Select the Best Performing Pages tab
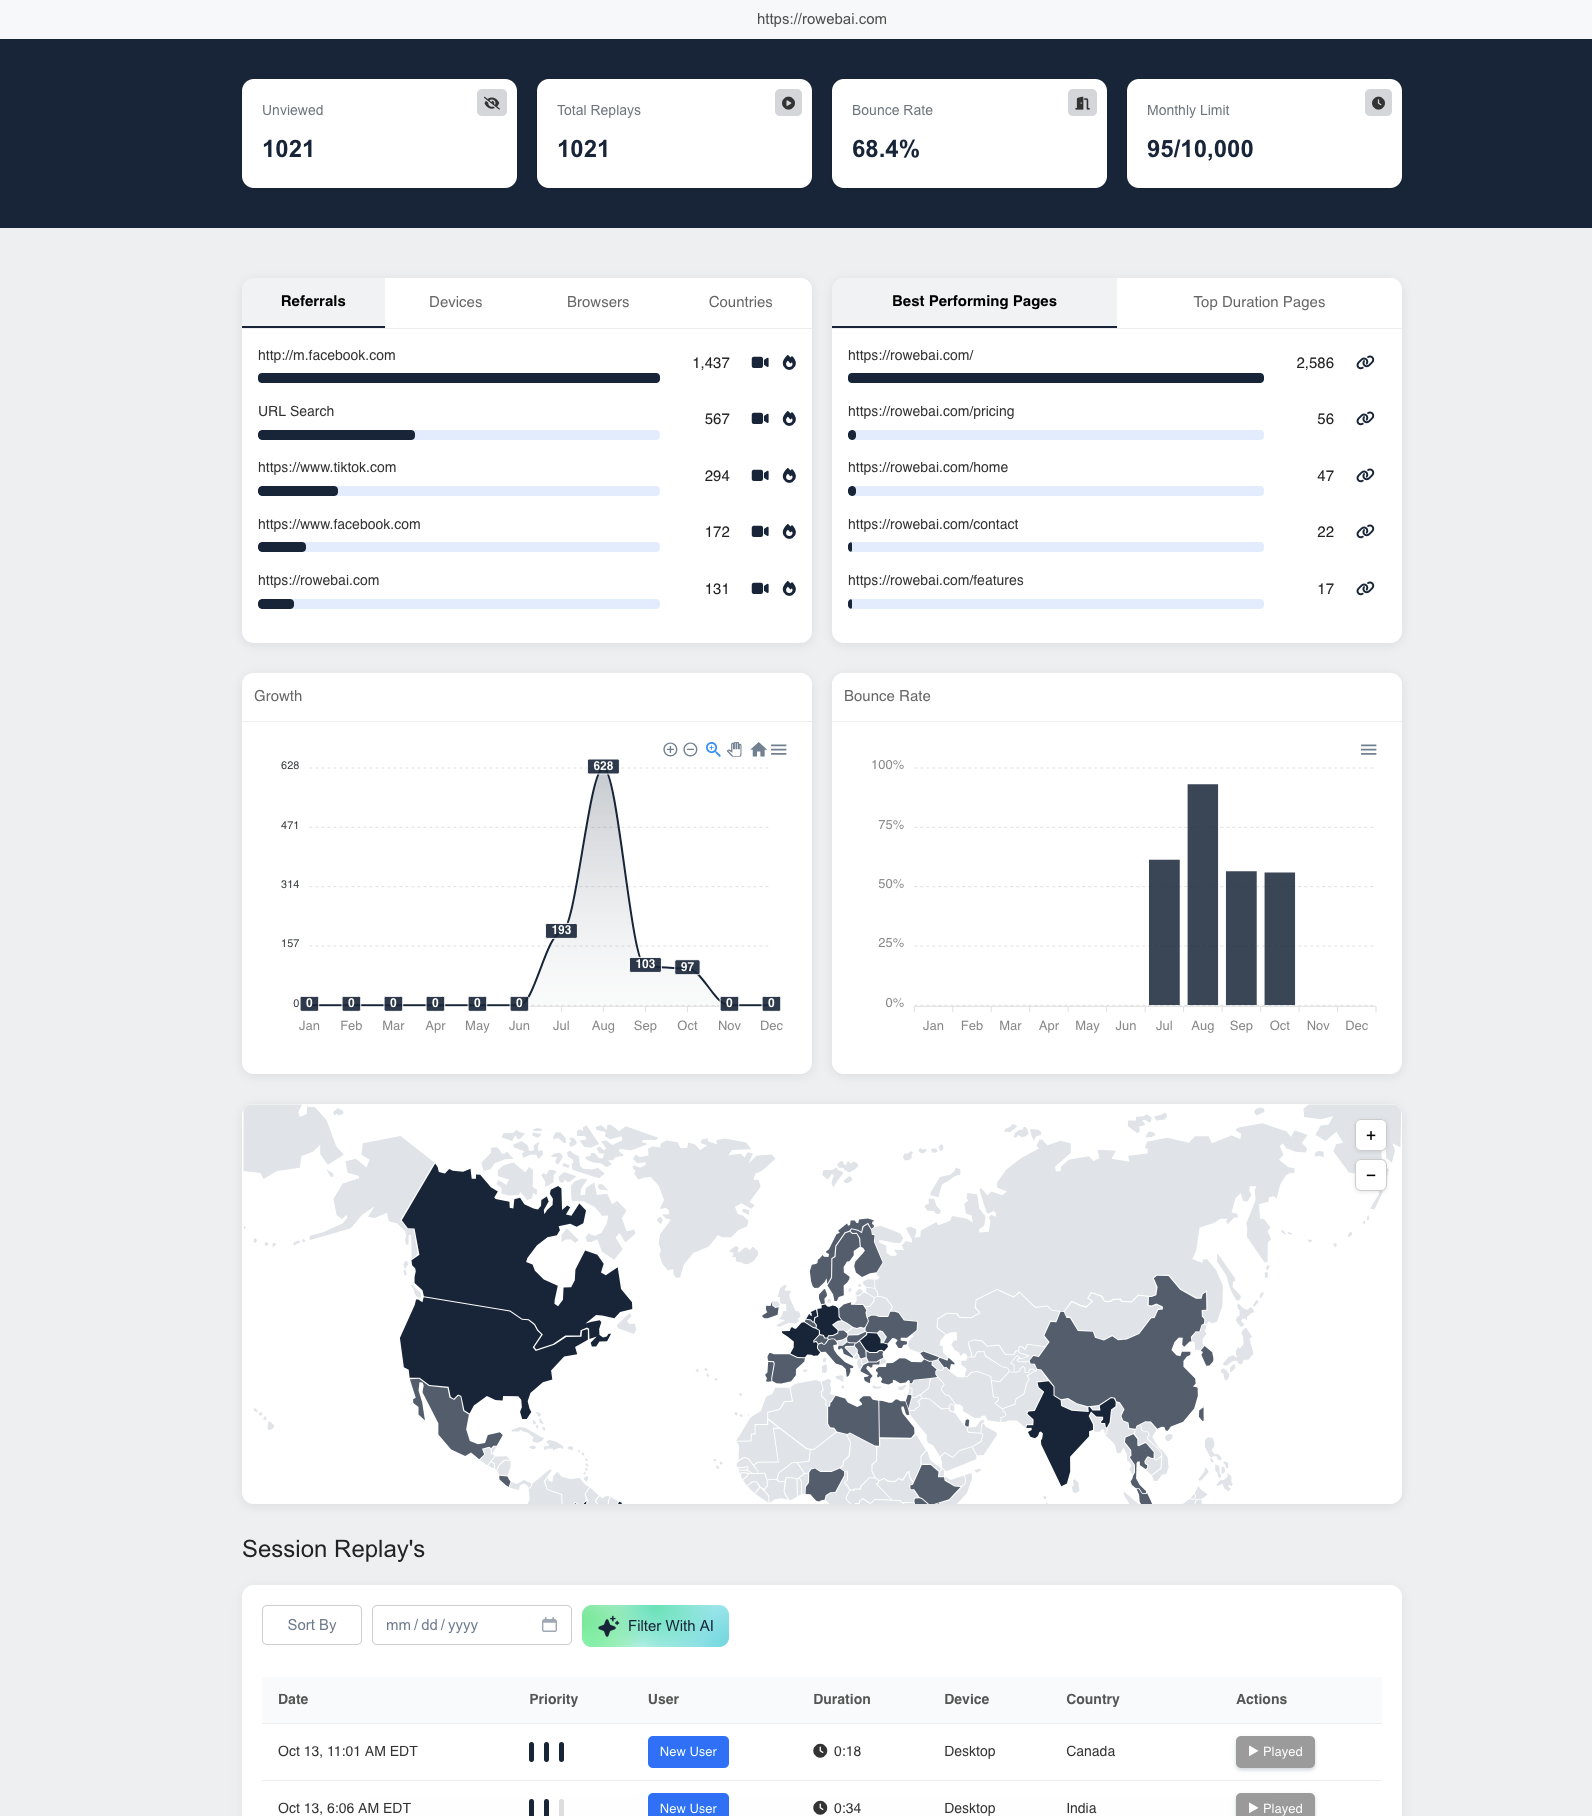The width and height of the screenshot is (1592, 1816). coord(974,301)
